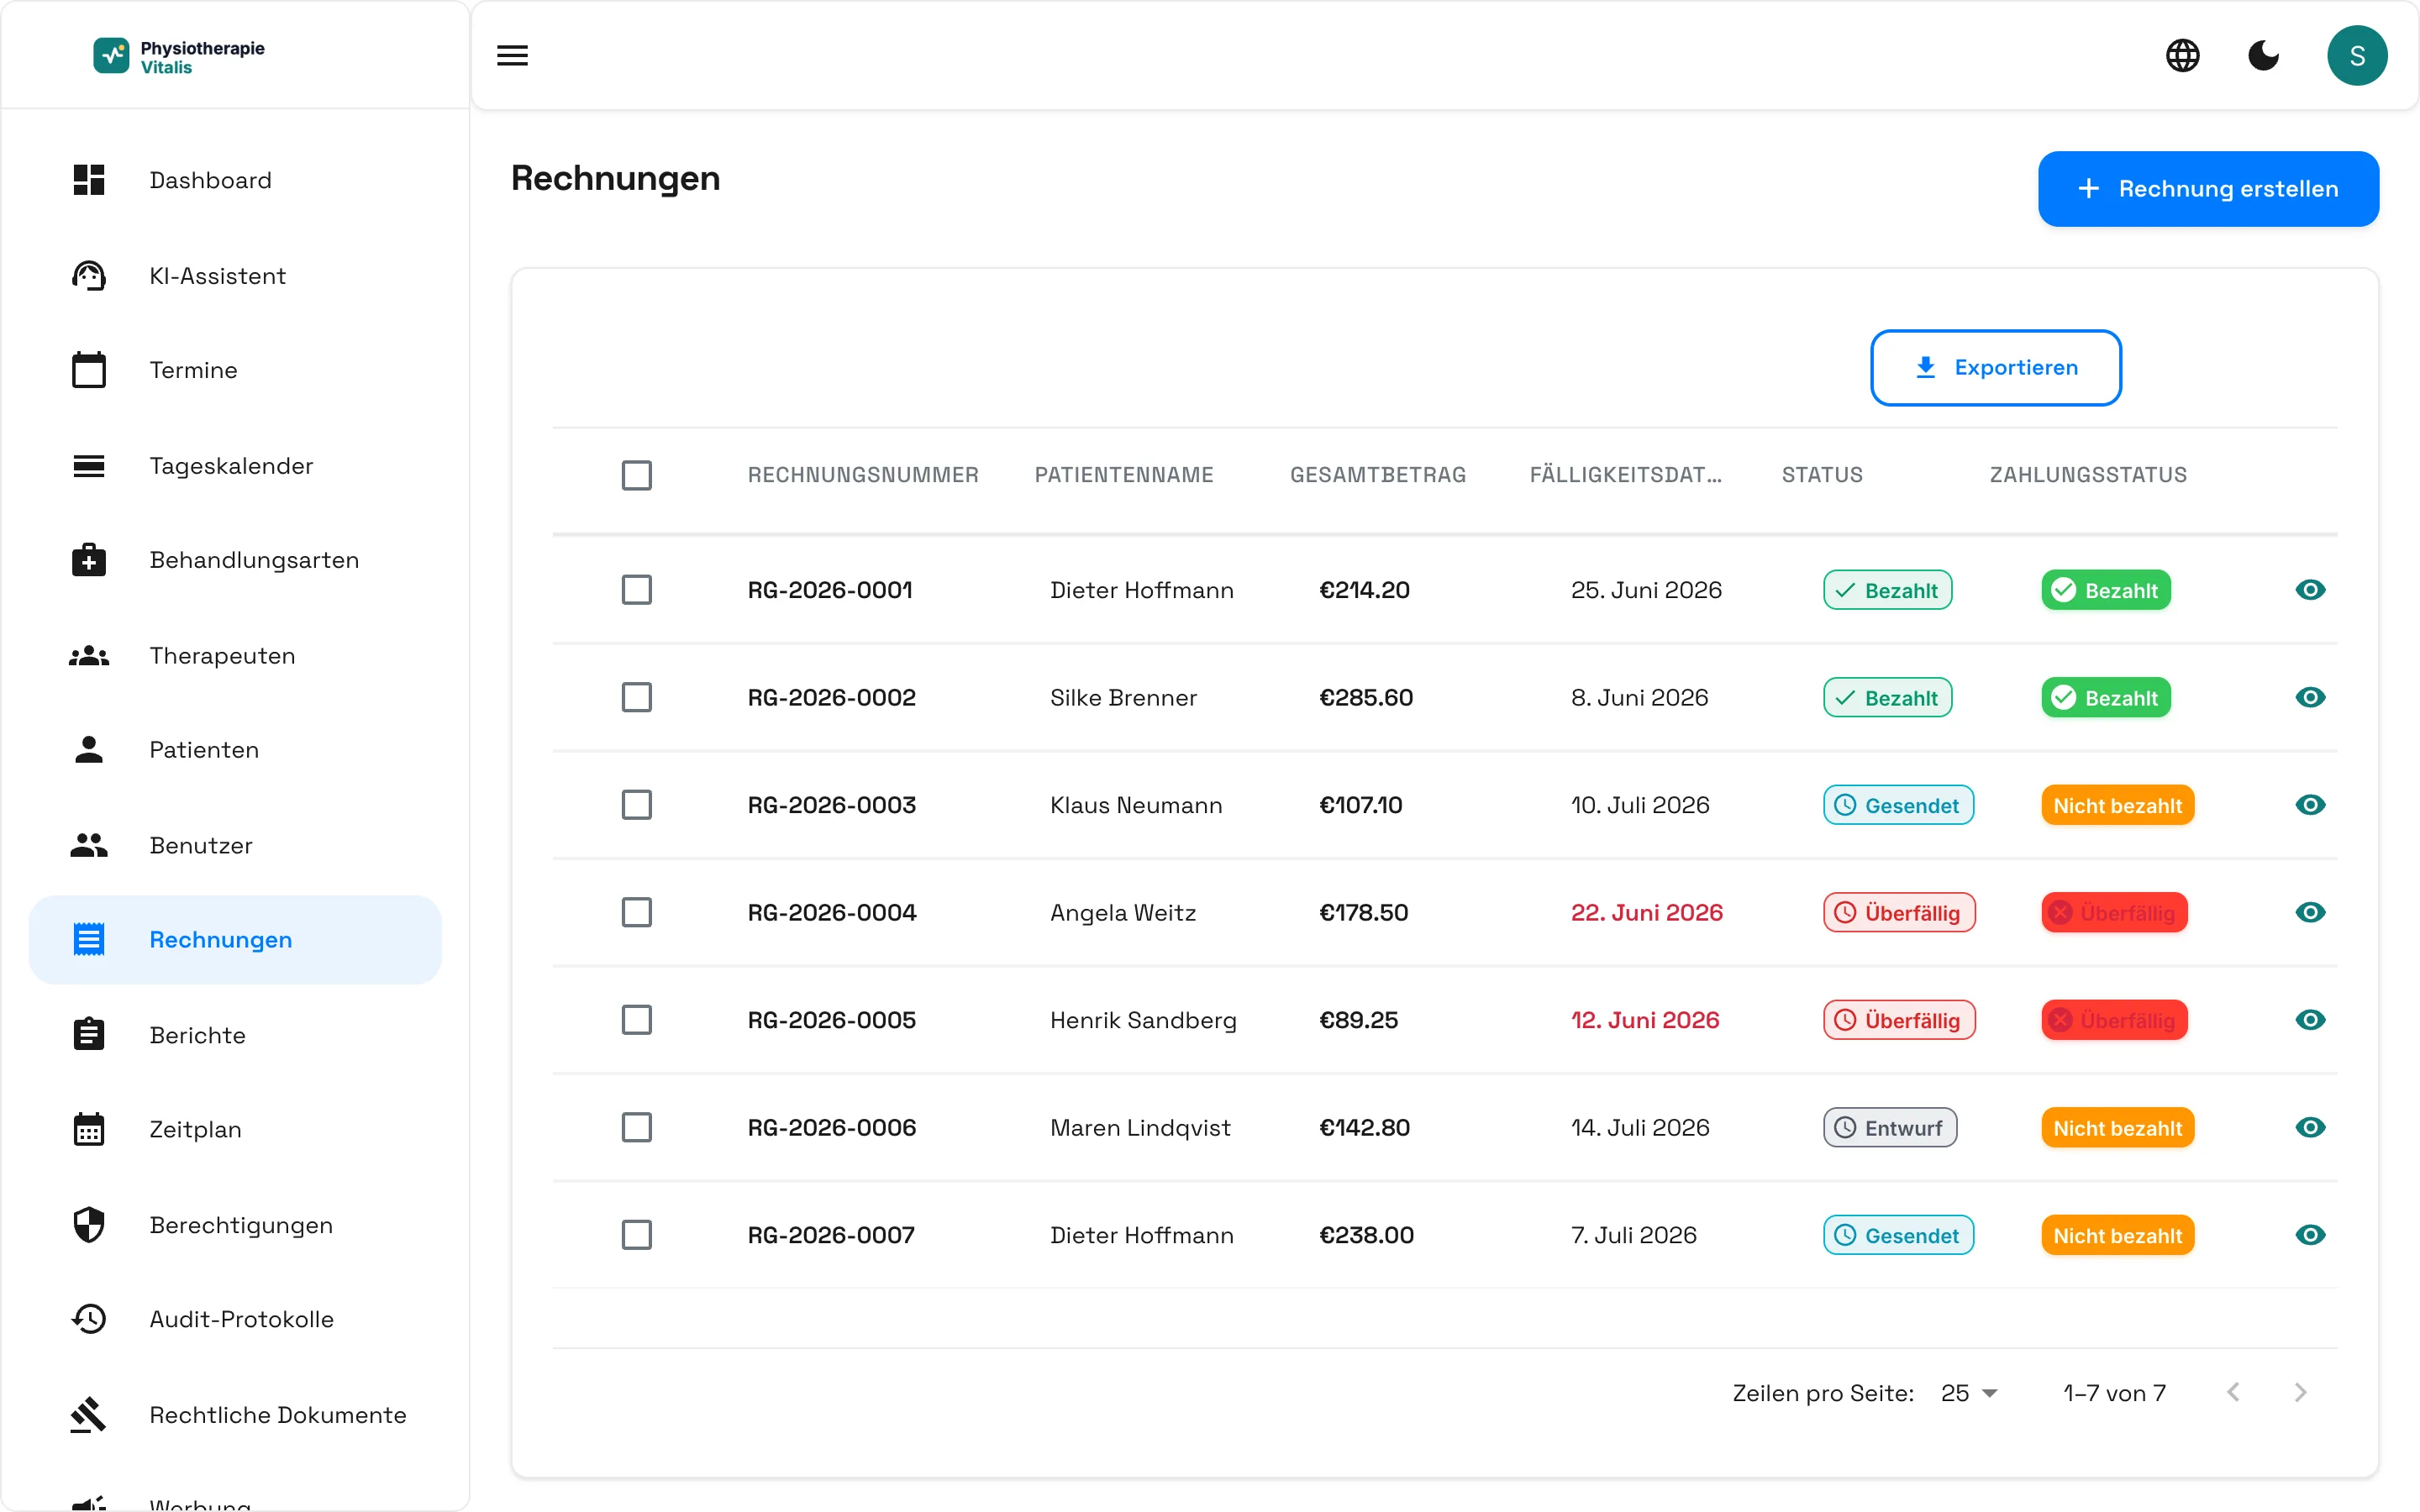The height and width of the screenshot is (1512, 2420).
Task: Click the Patienten person icon
Action: click(x=89, y=750)
